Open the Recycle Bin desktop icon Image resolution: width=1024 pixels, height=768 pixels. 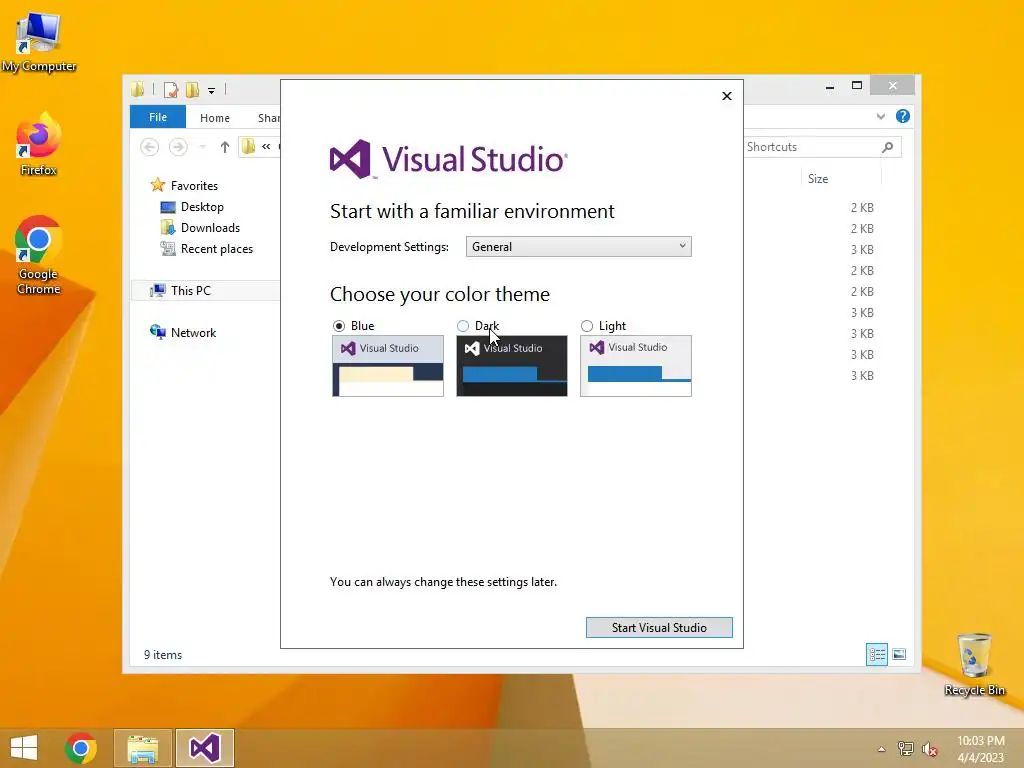tap(974, 664)
